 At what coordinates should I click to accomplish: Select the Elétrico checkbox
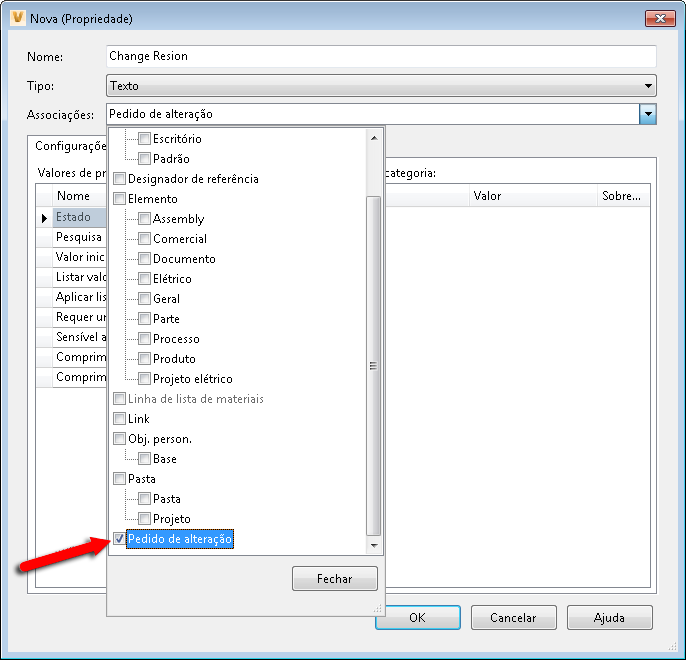tap(144, 279)
